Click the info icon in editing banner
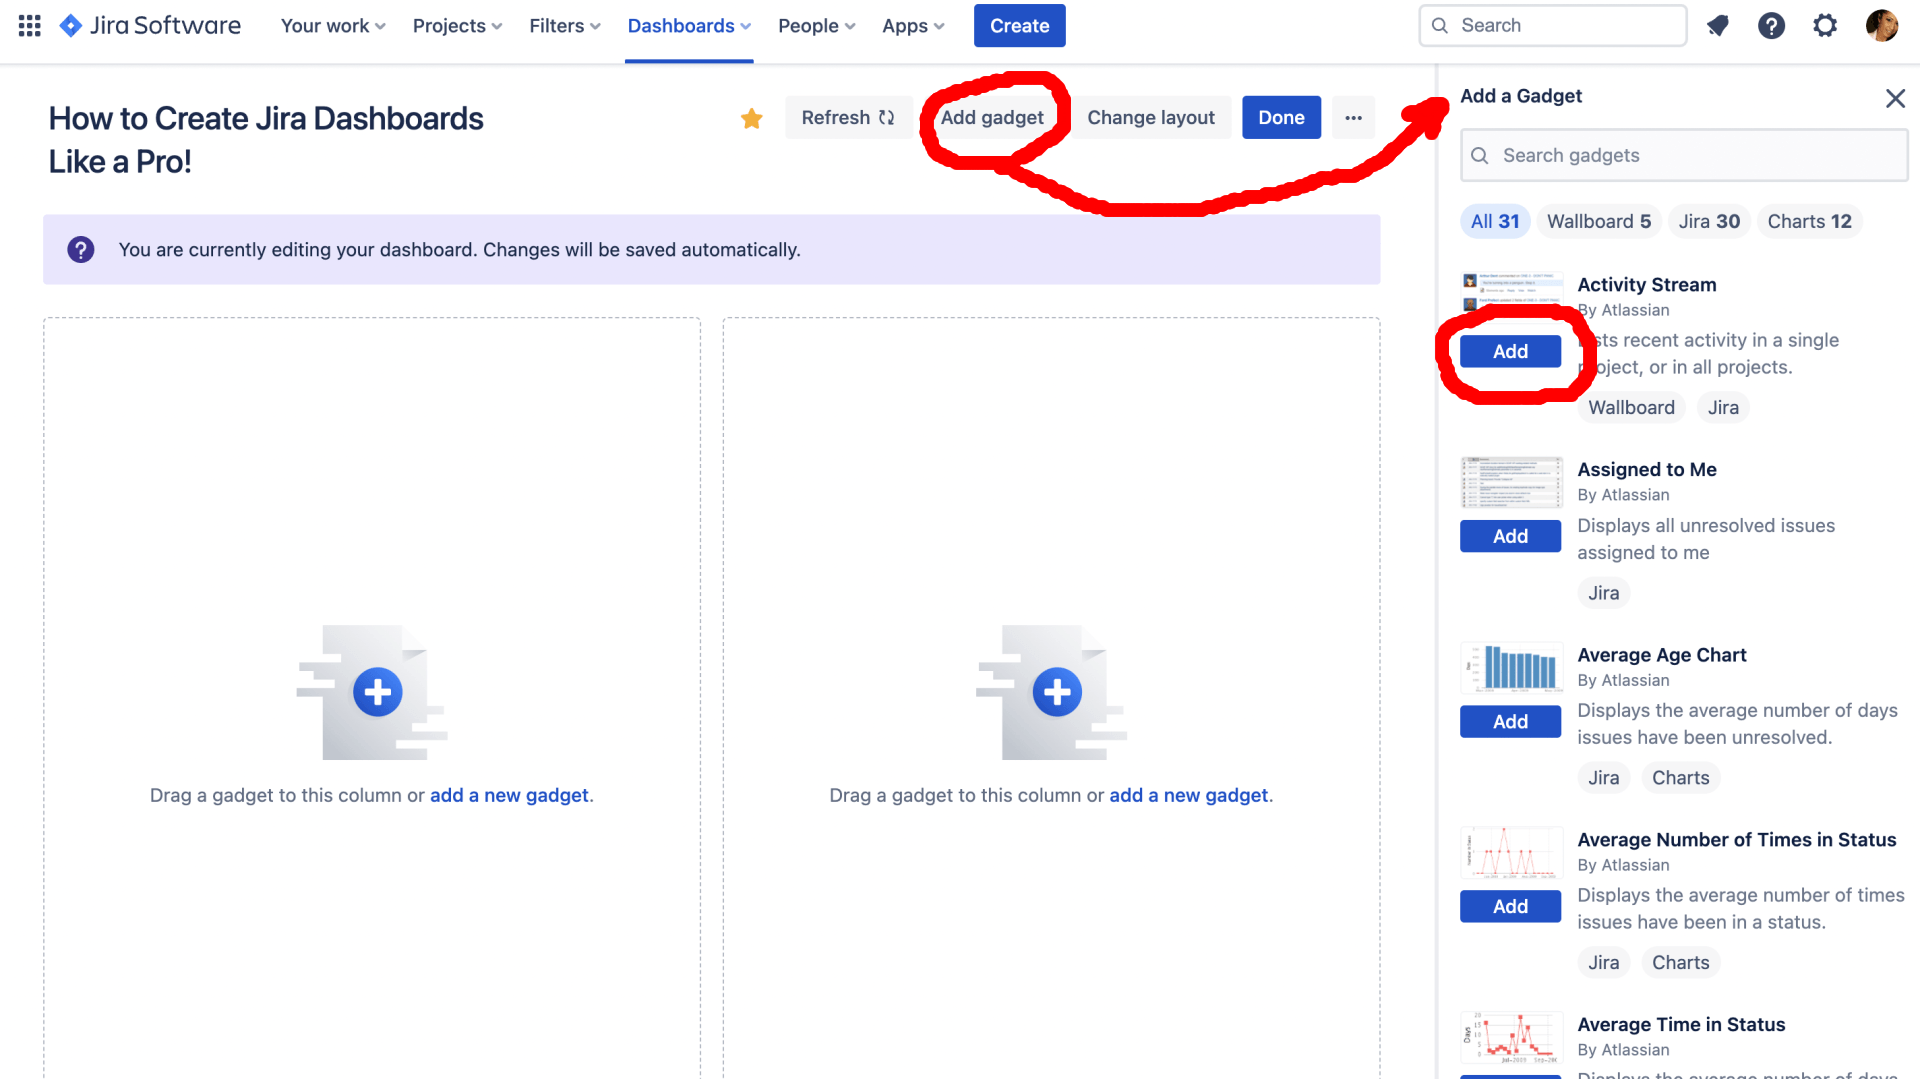 pyautogui.click(x=81, y=250)
